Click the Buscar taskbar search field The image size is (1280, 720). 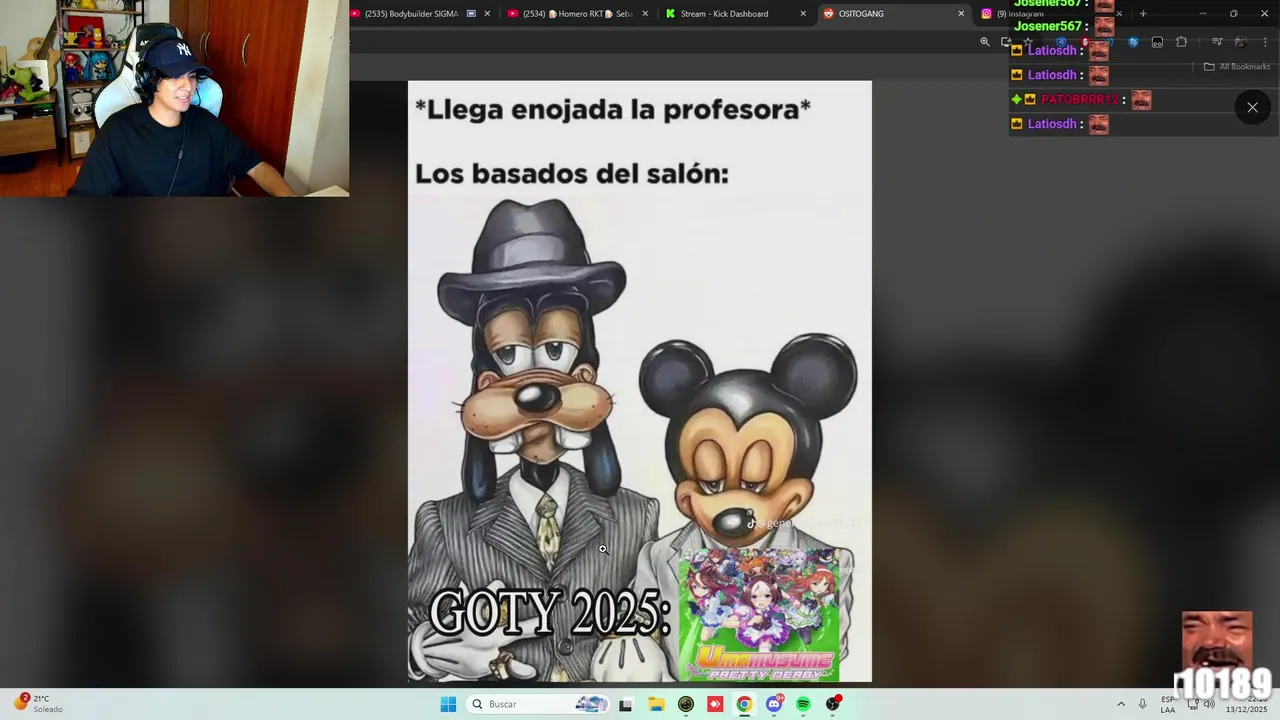tap(538, 704)
